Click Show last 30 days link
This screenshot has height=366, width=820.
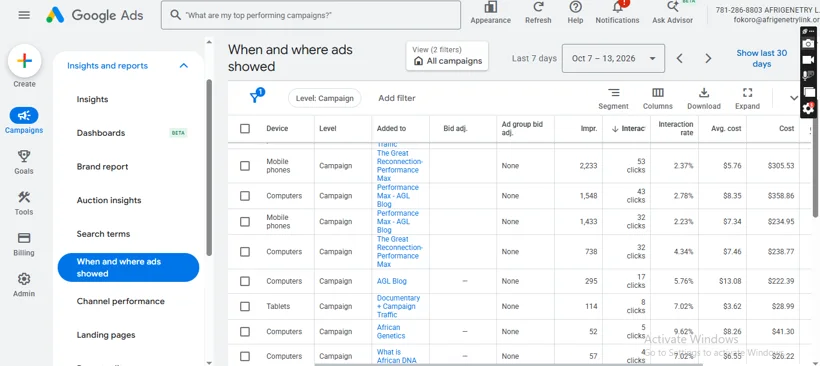coord(761,58)
